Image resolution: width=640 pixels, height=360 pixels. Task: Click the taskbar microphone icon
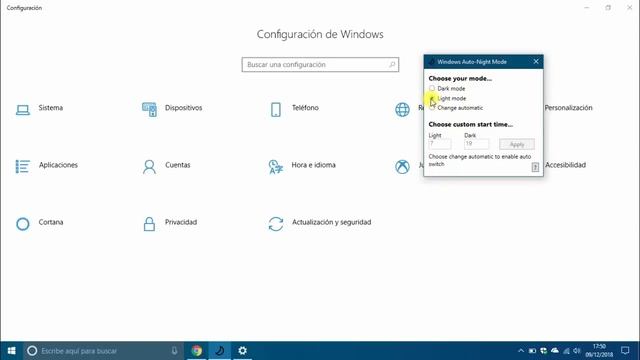click(174, 351)
